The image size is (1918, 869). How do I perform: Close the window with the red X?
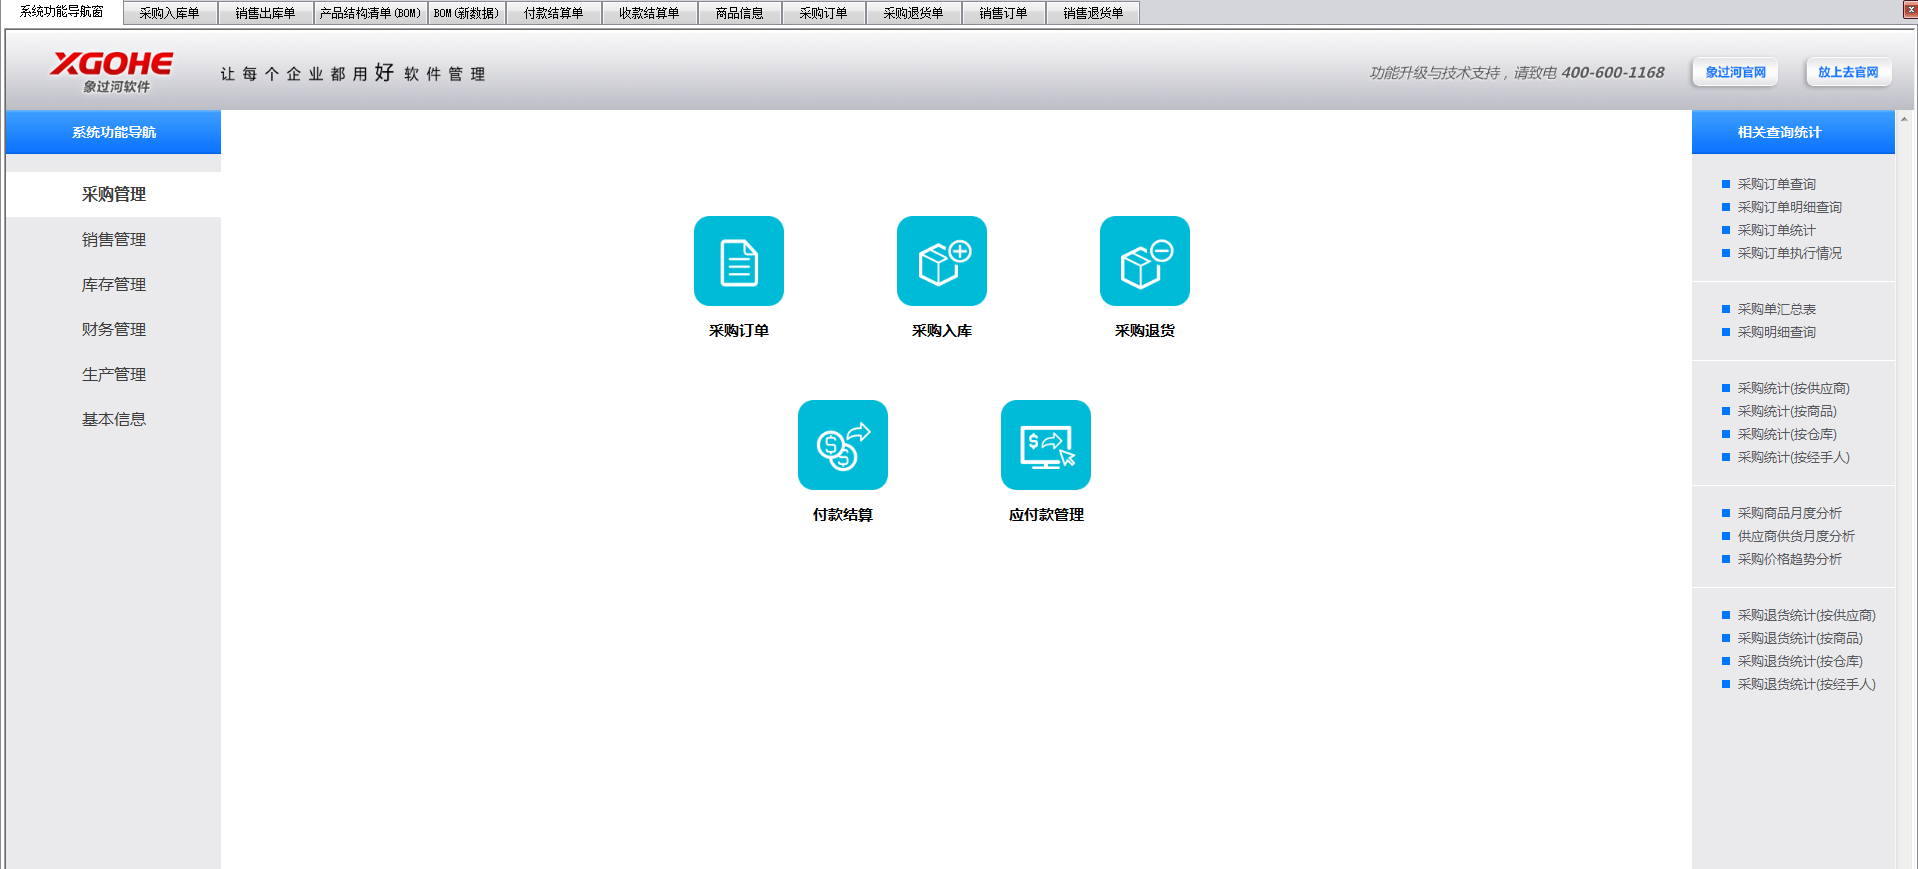pyautogui.click(x=1910, y=9)
